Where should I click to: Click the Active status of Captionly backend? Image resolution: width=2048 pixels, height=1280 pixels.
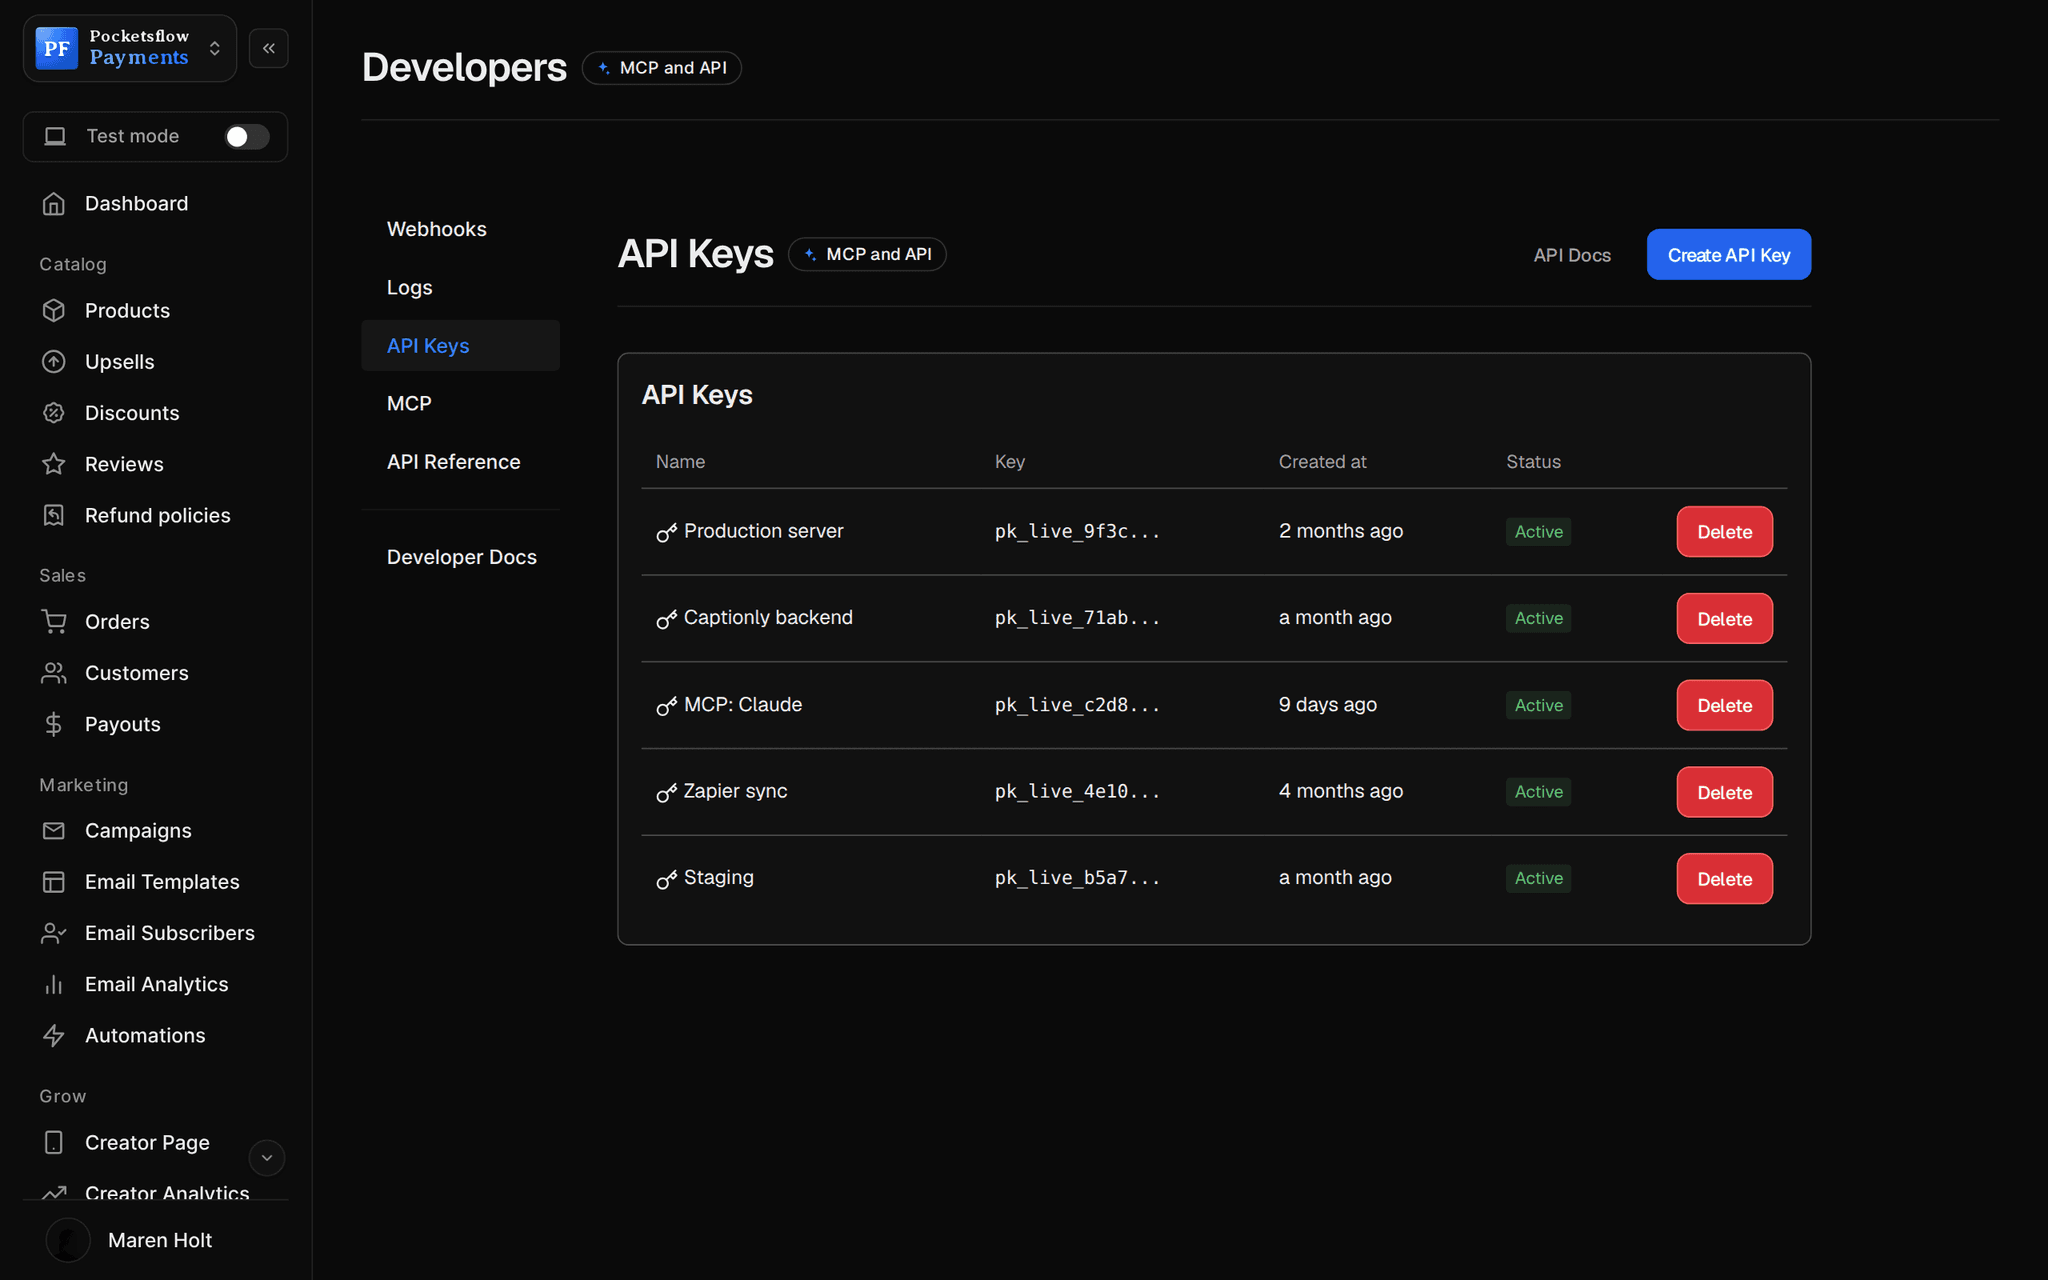(1538, 618)
